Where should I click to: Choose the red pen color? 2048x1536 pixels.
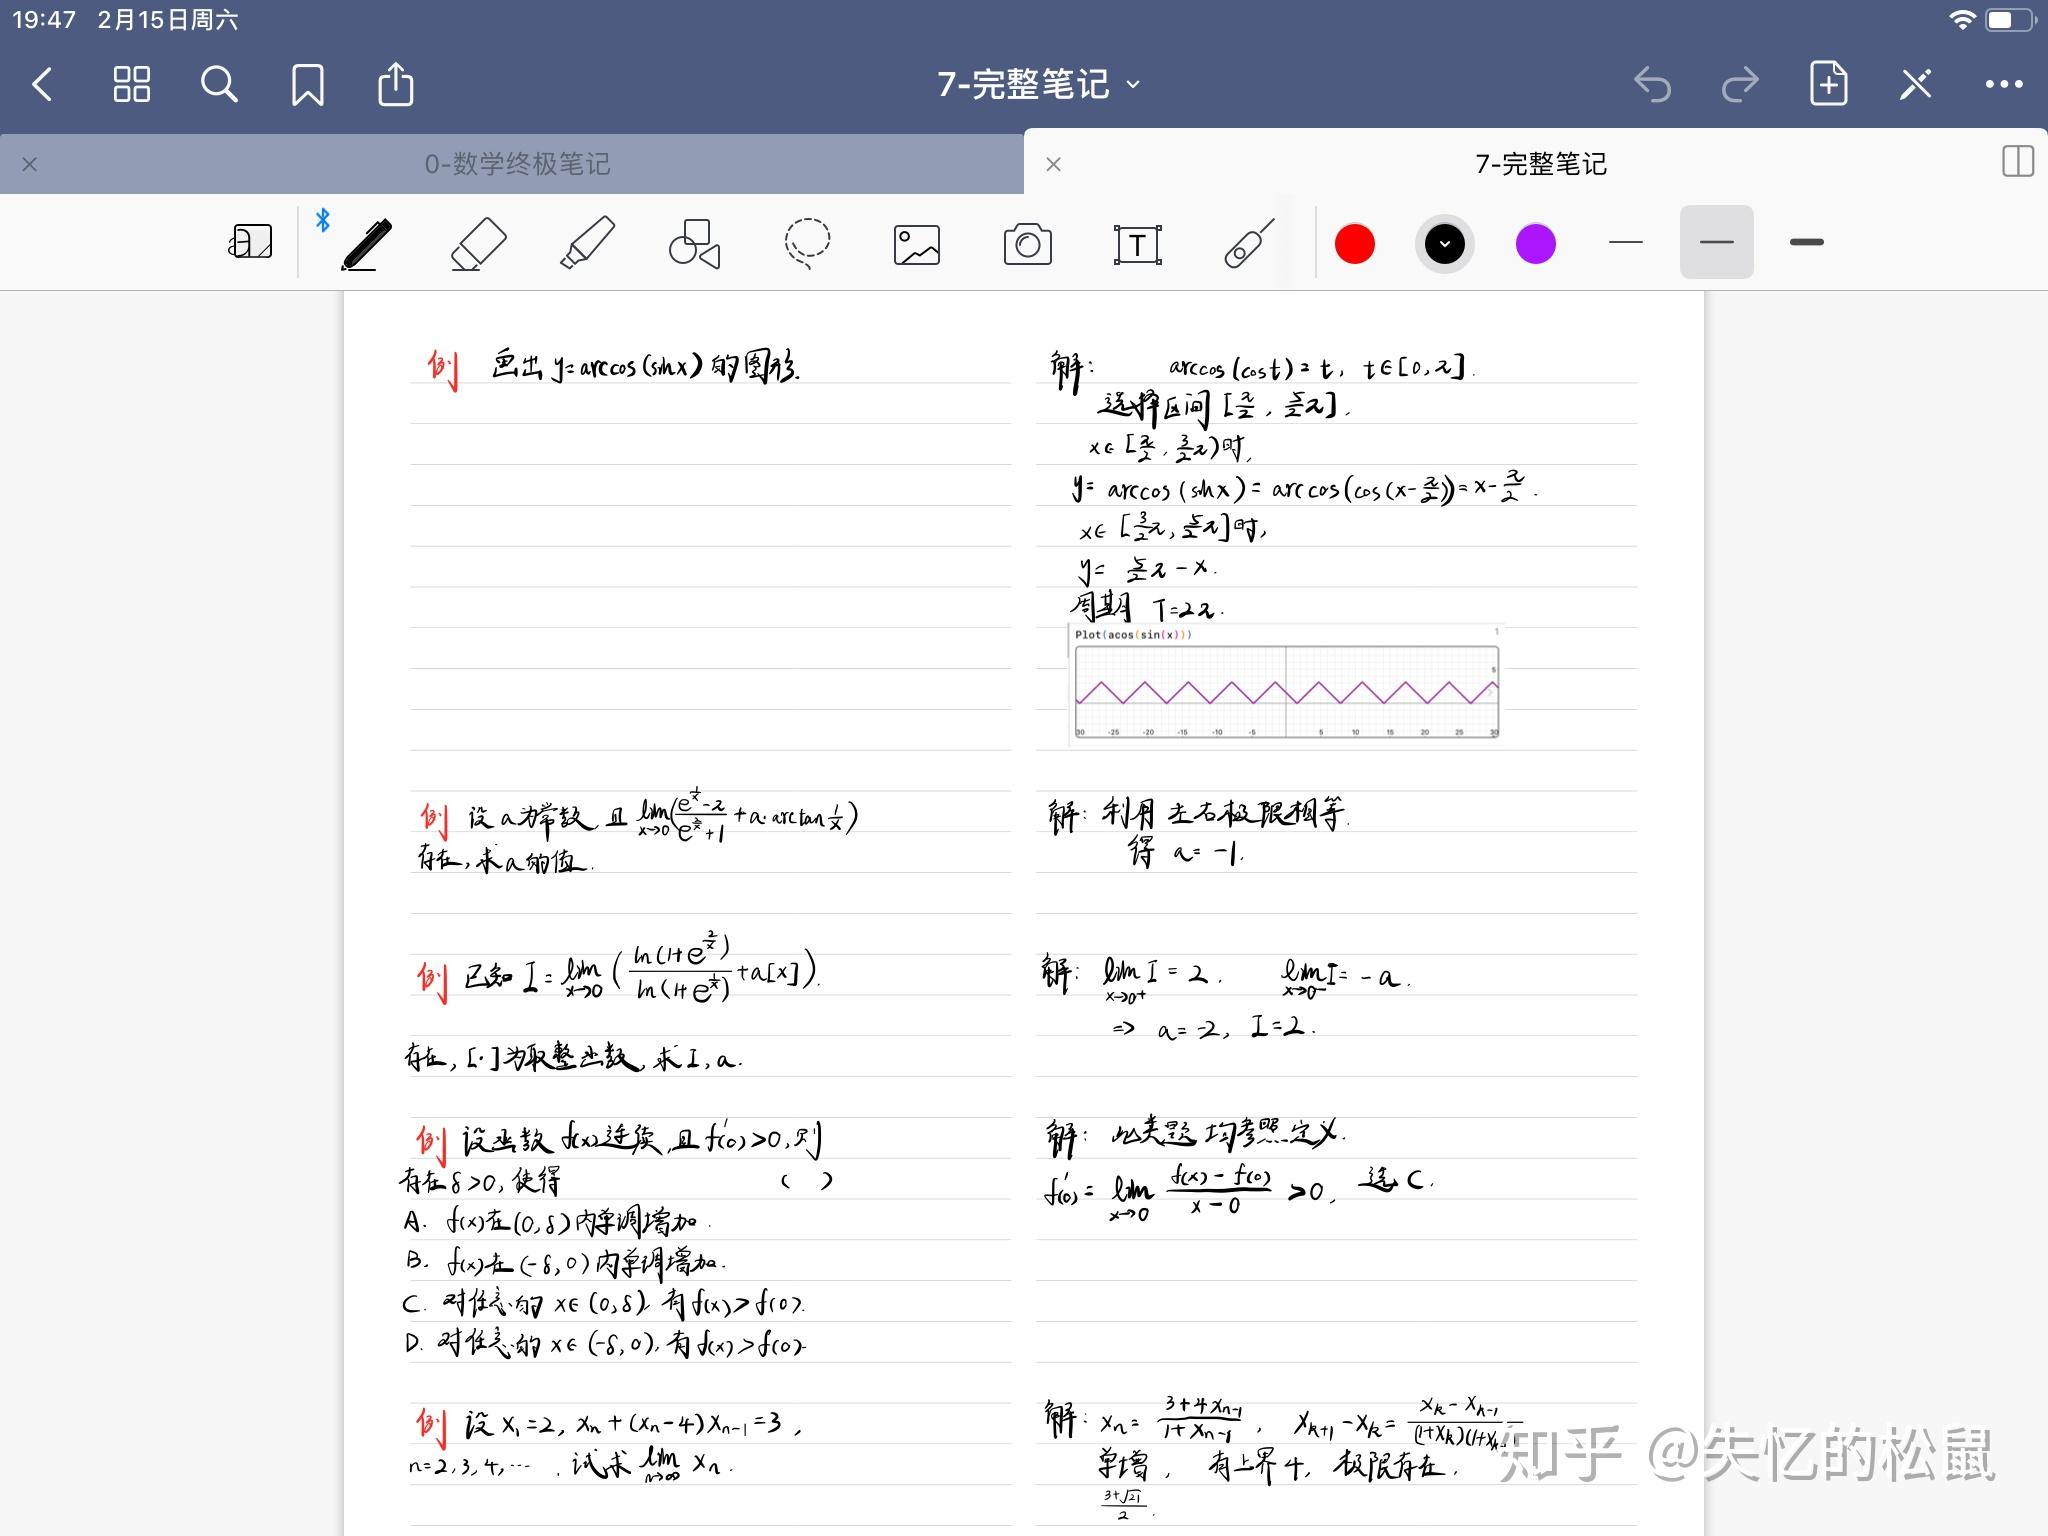tap(1355, 243)
